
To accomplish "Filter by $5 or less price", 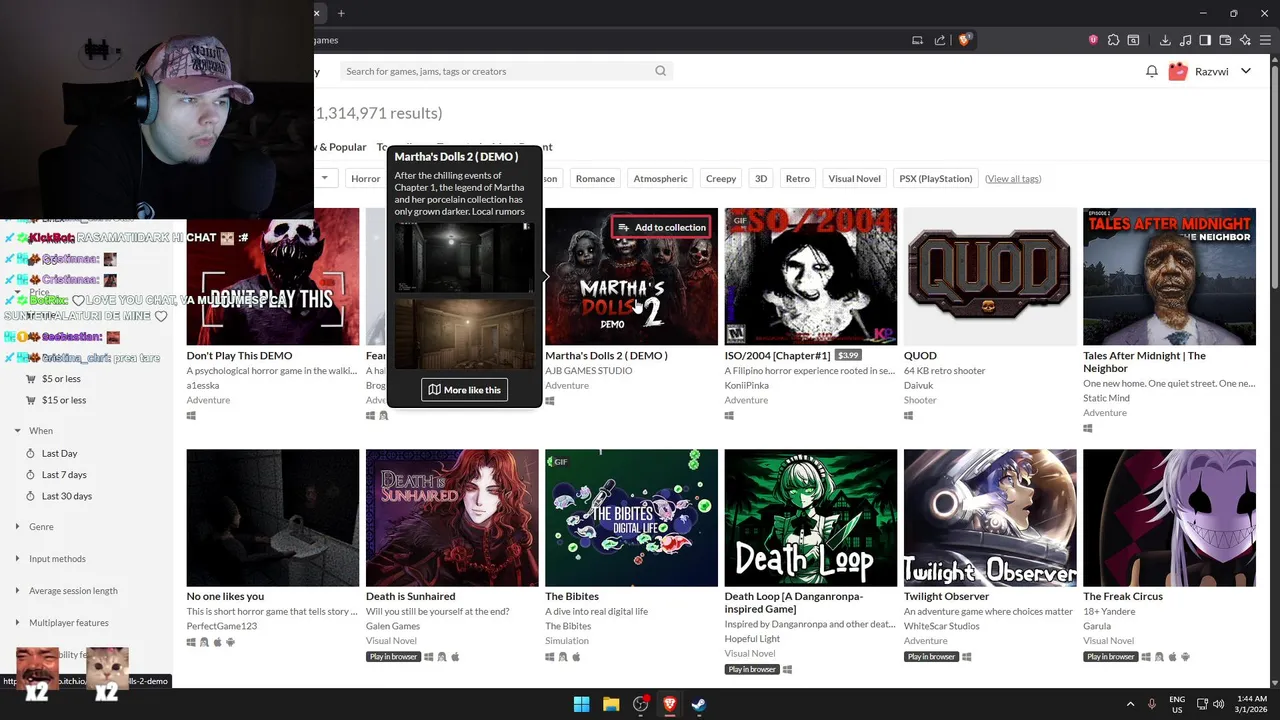I will click(x=61, y=379).
